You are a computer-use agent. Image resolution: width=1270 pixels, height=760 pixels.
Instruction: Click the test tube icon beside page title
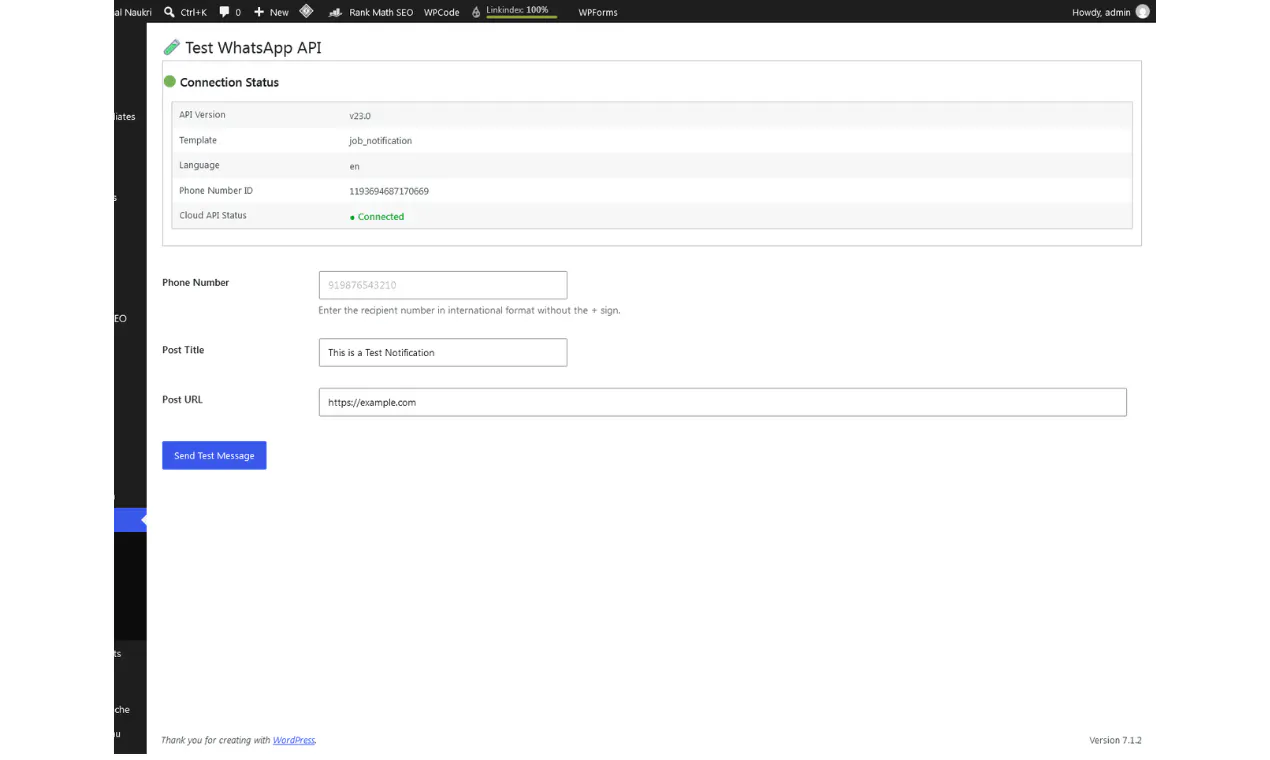pos(172,47)
